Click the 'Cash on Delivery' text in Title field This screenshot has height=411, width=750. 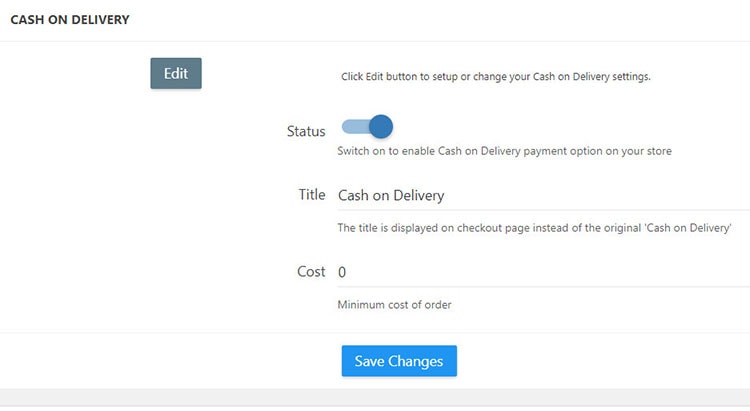point(391,195)
